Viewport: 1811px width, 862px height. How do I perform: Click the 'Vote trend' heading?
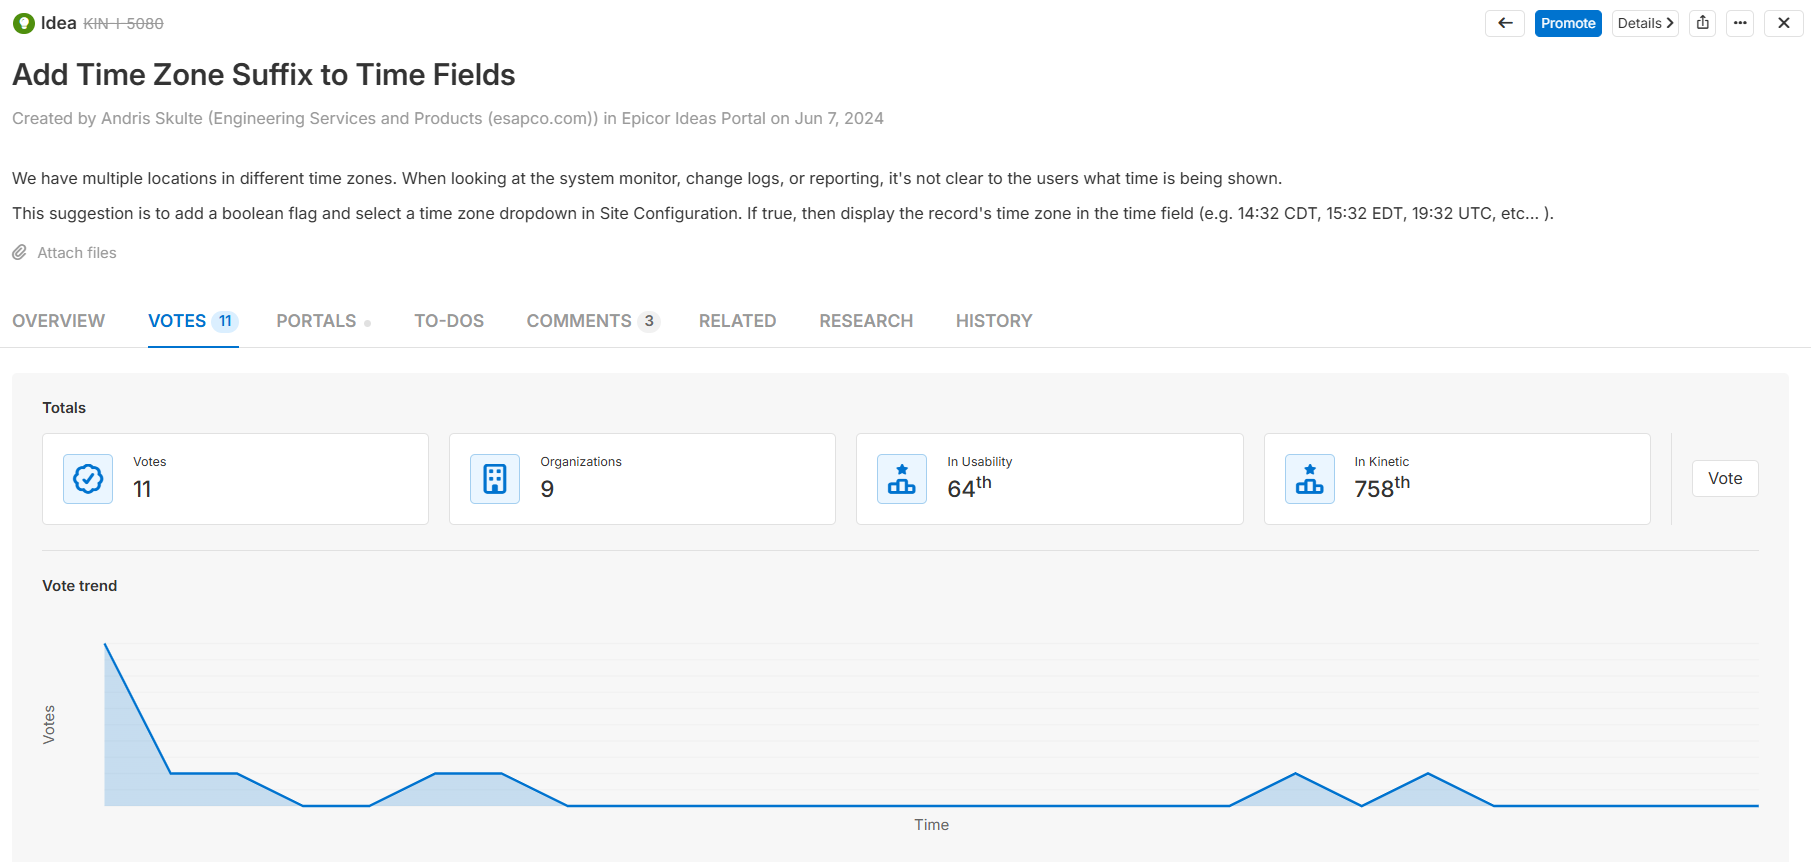click(80, 586)
